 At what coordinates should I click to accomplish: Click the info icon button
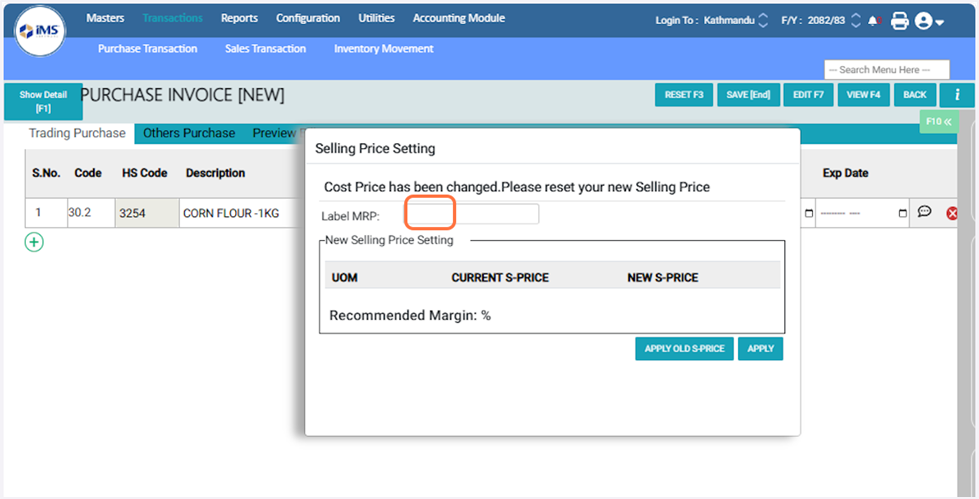(956, 95)
